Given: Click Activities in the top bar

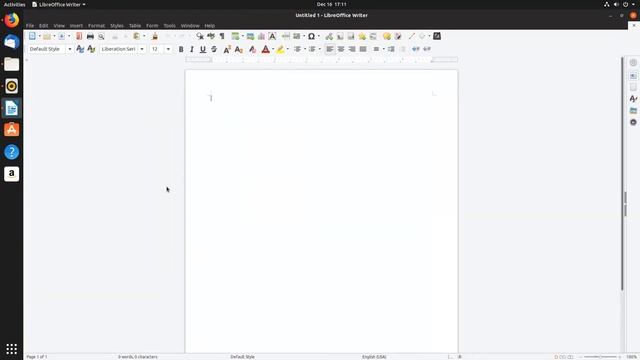Looking at the screenshot, I should (14, 4).
